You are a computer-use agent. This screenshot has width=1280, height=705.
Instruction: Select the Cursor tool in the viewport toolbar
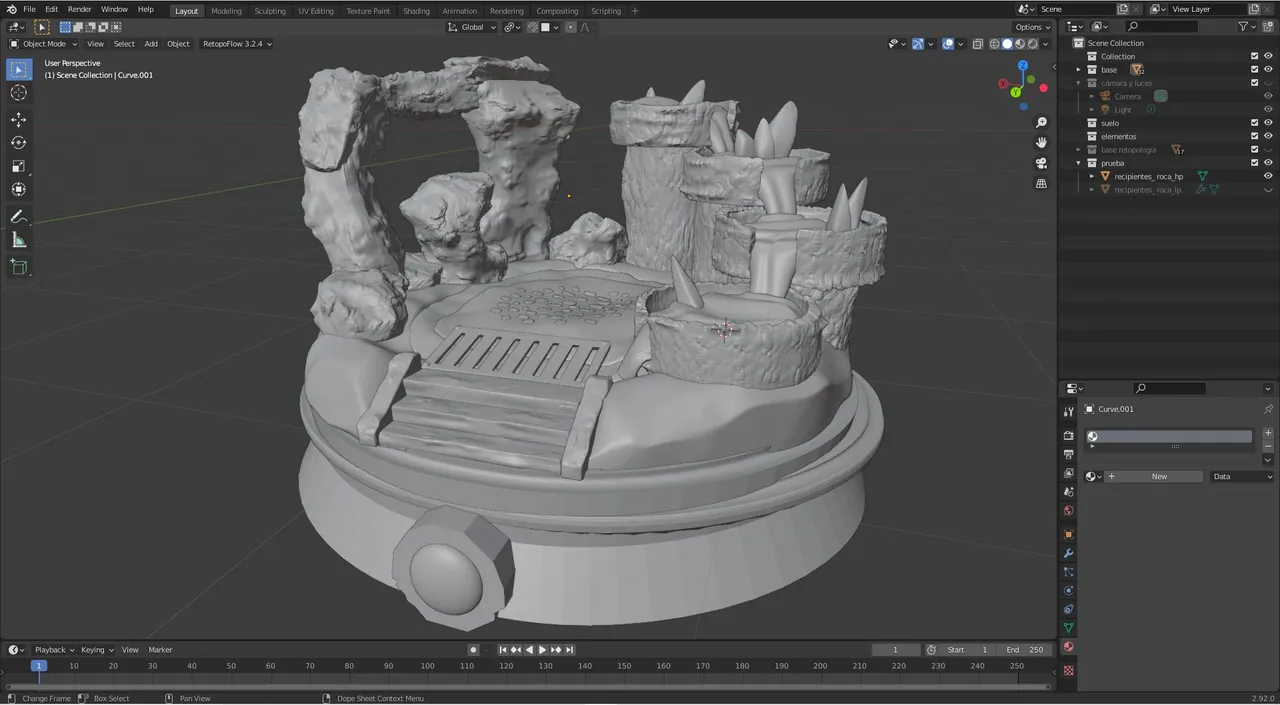[x=19, y=93]
